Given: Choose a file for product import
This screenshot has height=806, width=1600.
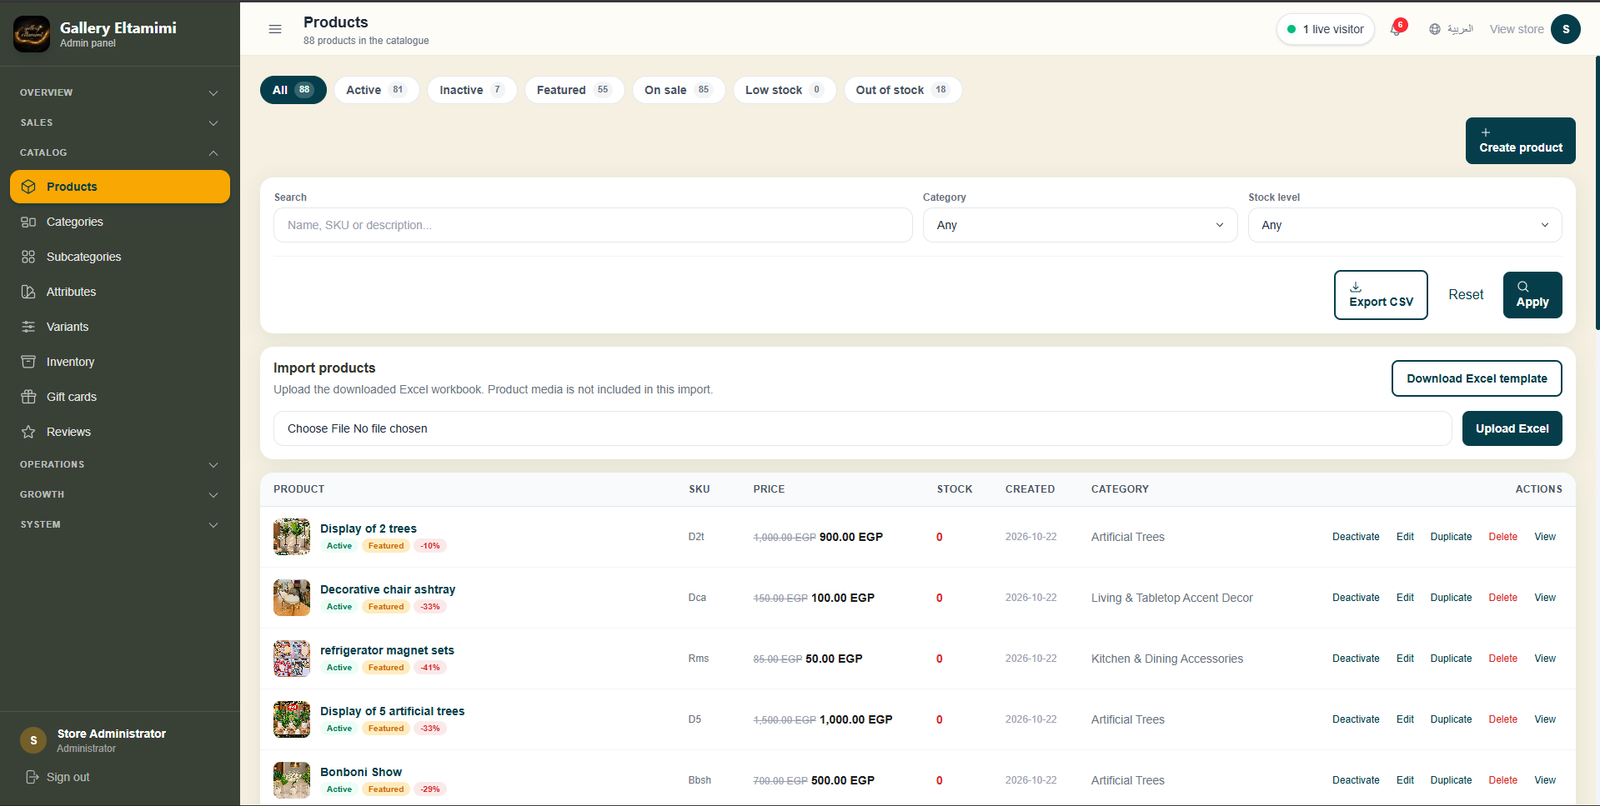Looking at the screenshot, I should (x=862, y=429).
